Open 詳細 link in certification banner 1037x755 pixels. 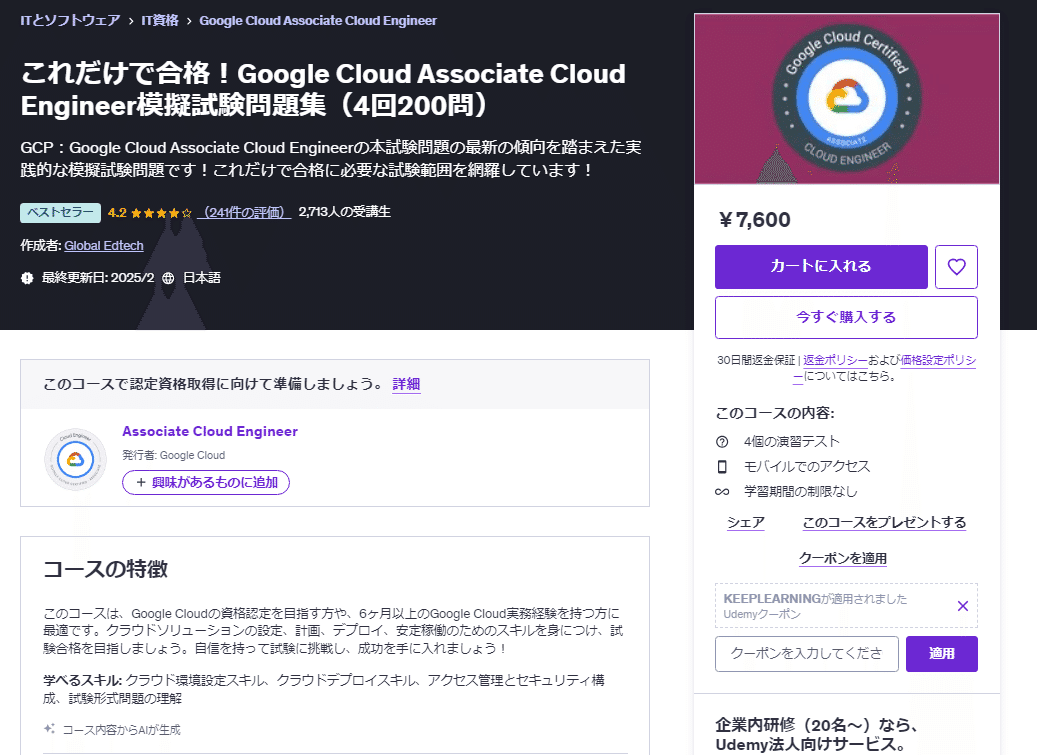click(x=406, y=384)
